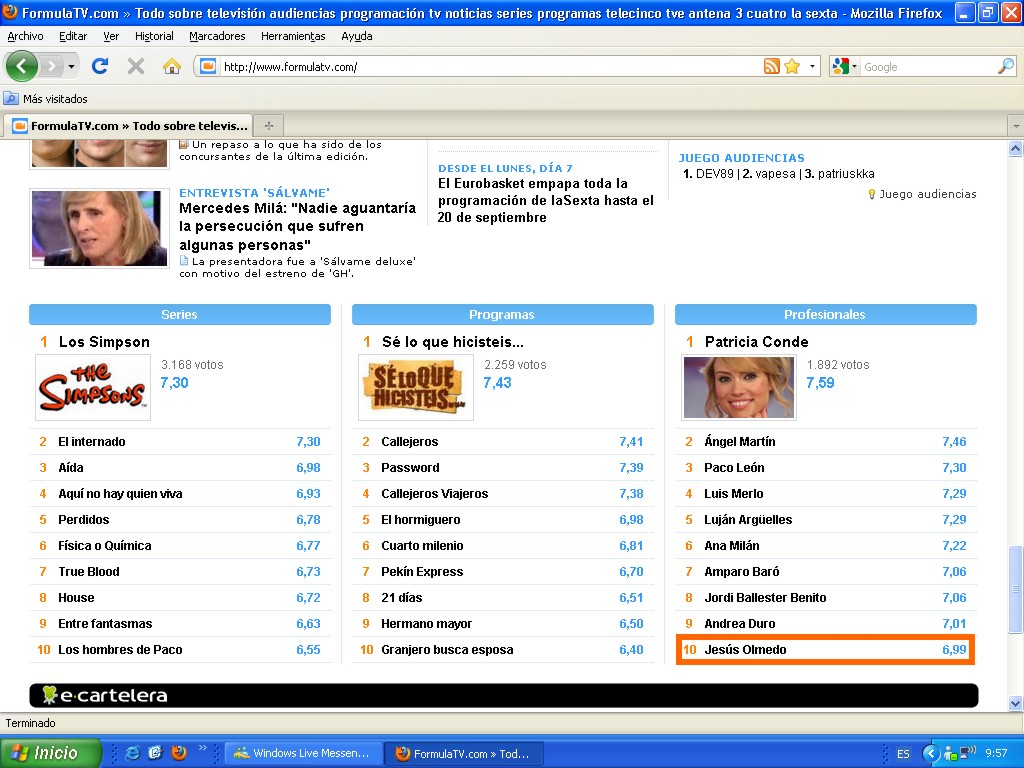The height and width of the screenshot is (768, 1024).
Task: Open the Herramientas menu
Action: 293,36
